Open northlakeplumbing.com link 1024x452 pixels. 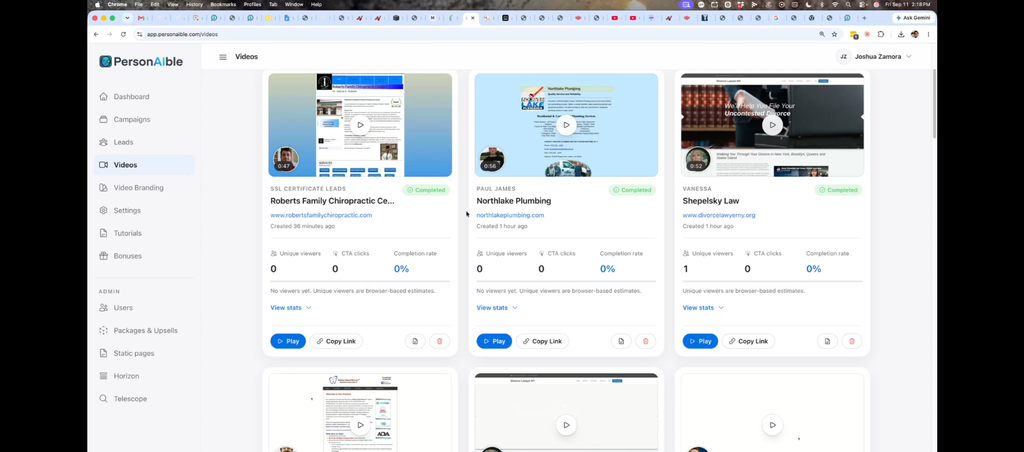pos(510,216)
